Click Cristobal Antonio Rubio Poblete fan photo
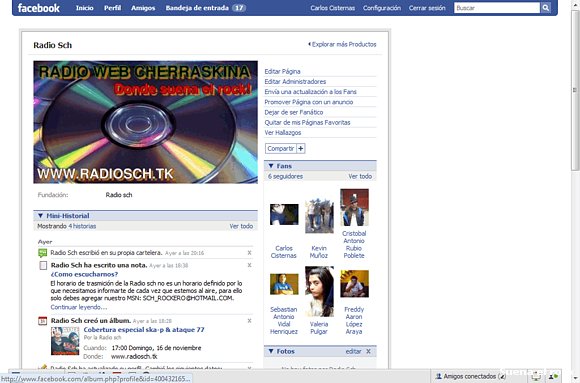 pos(354,207)
